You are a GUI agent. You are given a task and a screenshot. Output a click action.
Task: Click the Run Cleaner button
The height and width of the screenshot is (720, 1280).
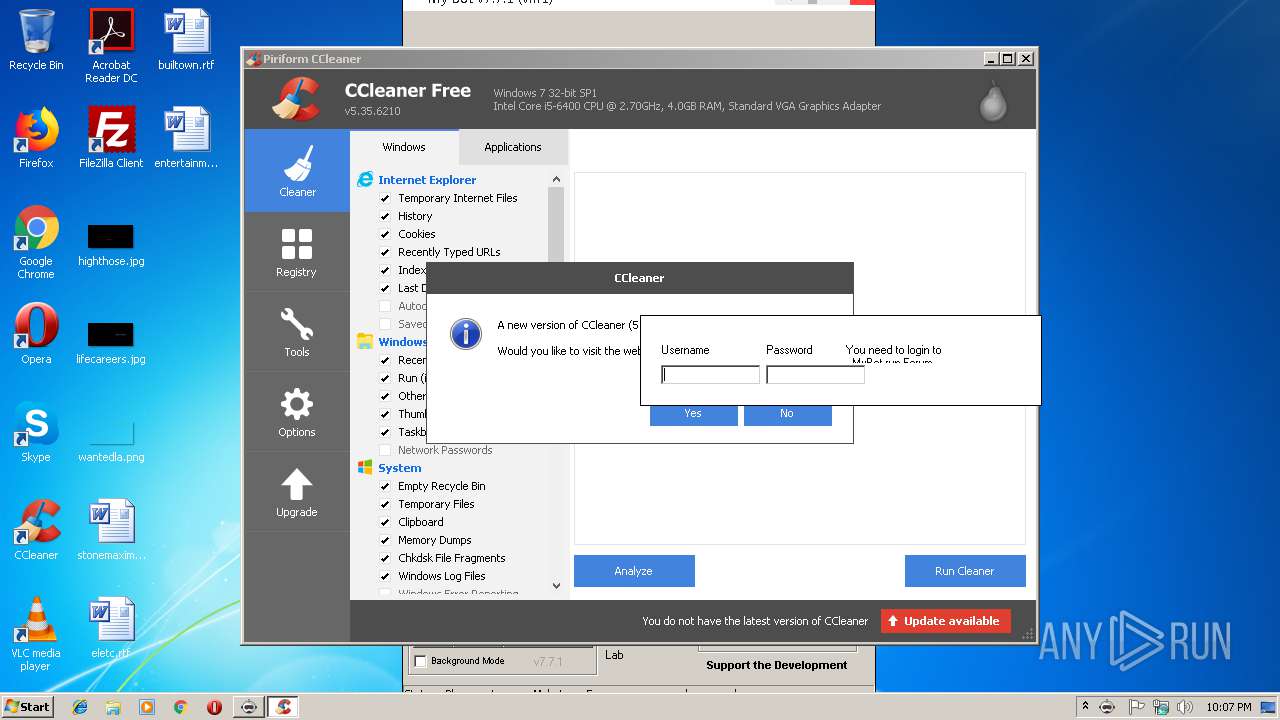click(965, 571)
